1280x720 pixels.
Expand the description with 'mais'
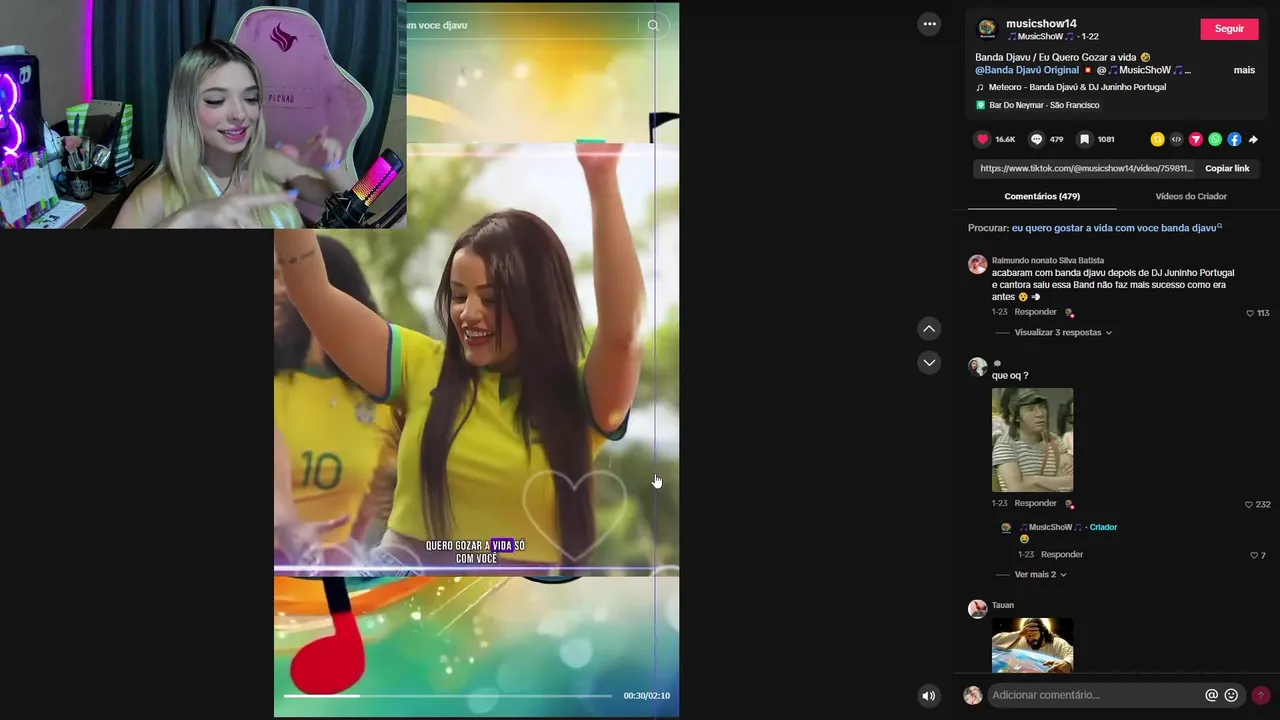1244,70
